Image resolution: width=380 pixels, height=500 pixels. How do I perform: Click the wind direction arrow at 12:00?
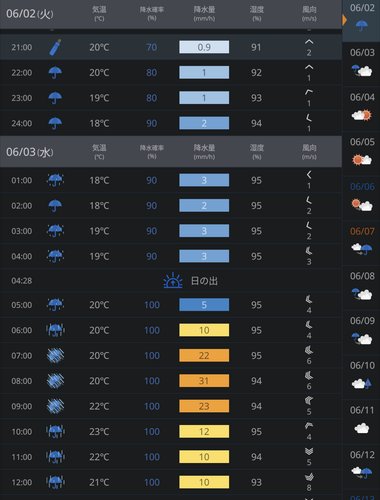coord(309,477)
